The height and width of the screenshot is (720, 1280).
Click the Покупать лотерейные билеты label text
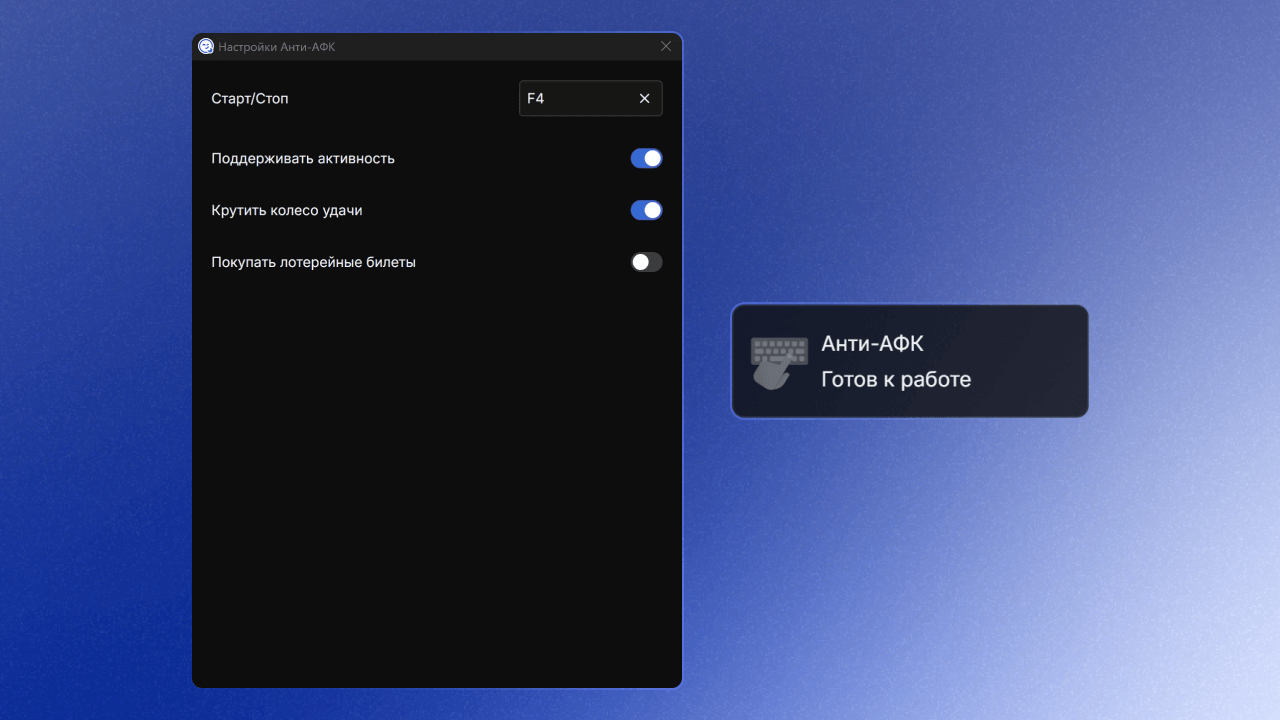point(313,262)
